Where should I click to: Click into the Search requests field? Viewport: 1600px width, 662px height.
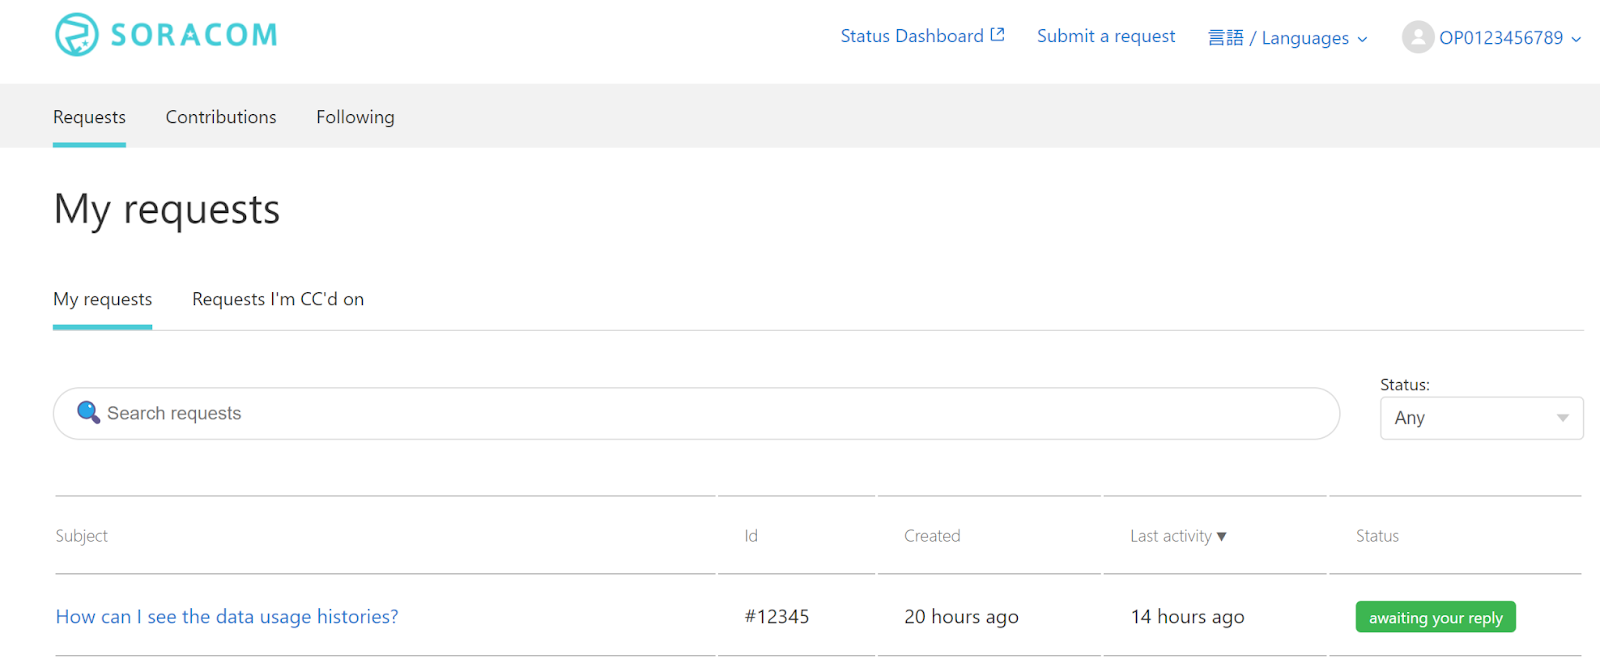pos(700,413)
